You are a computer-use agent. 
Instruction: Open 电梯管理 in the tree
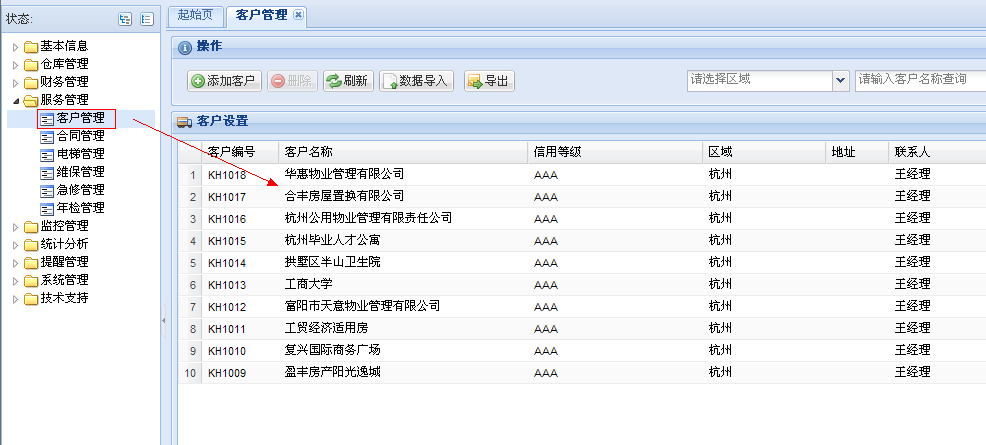(x=80, y=154)
